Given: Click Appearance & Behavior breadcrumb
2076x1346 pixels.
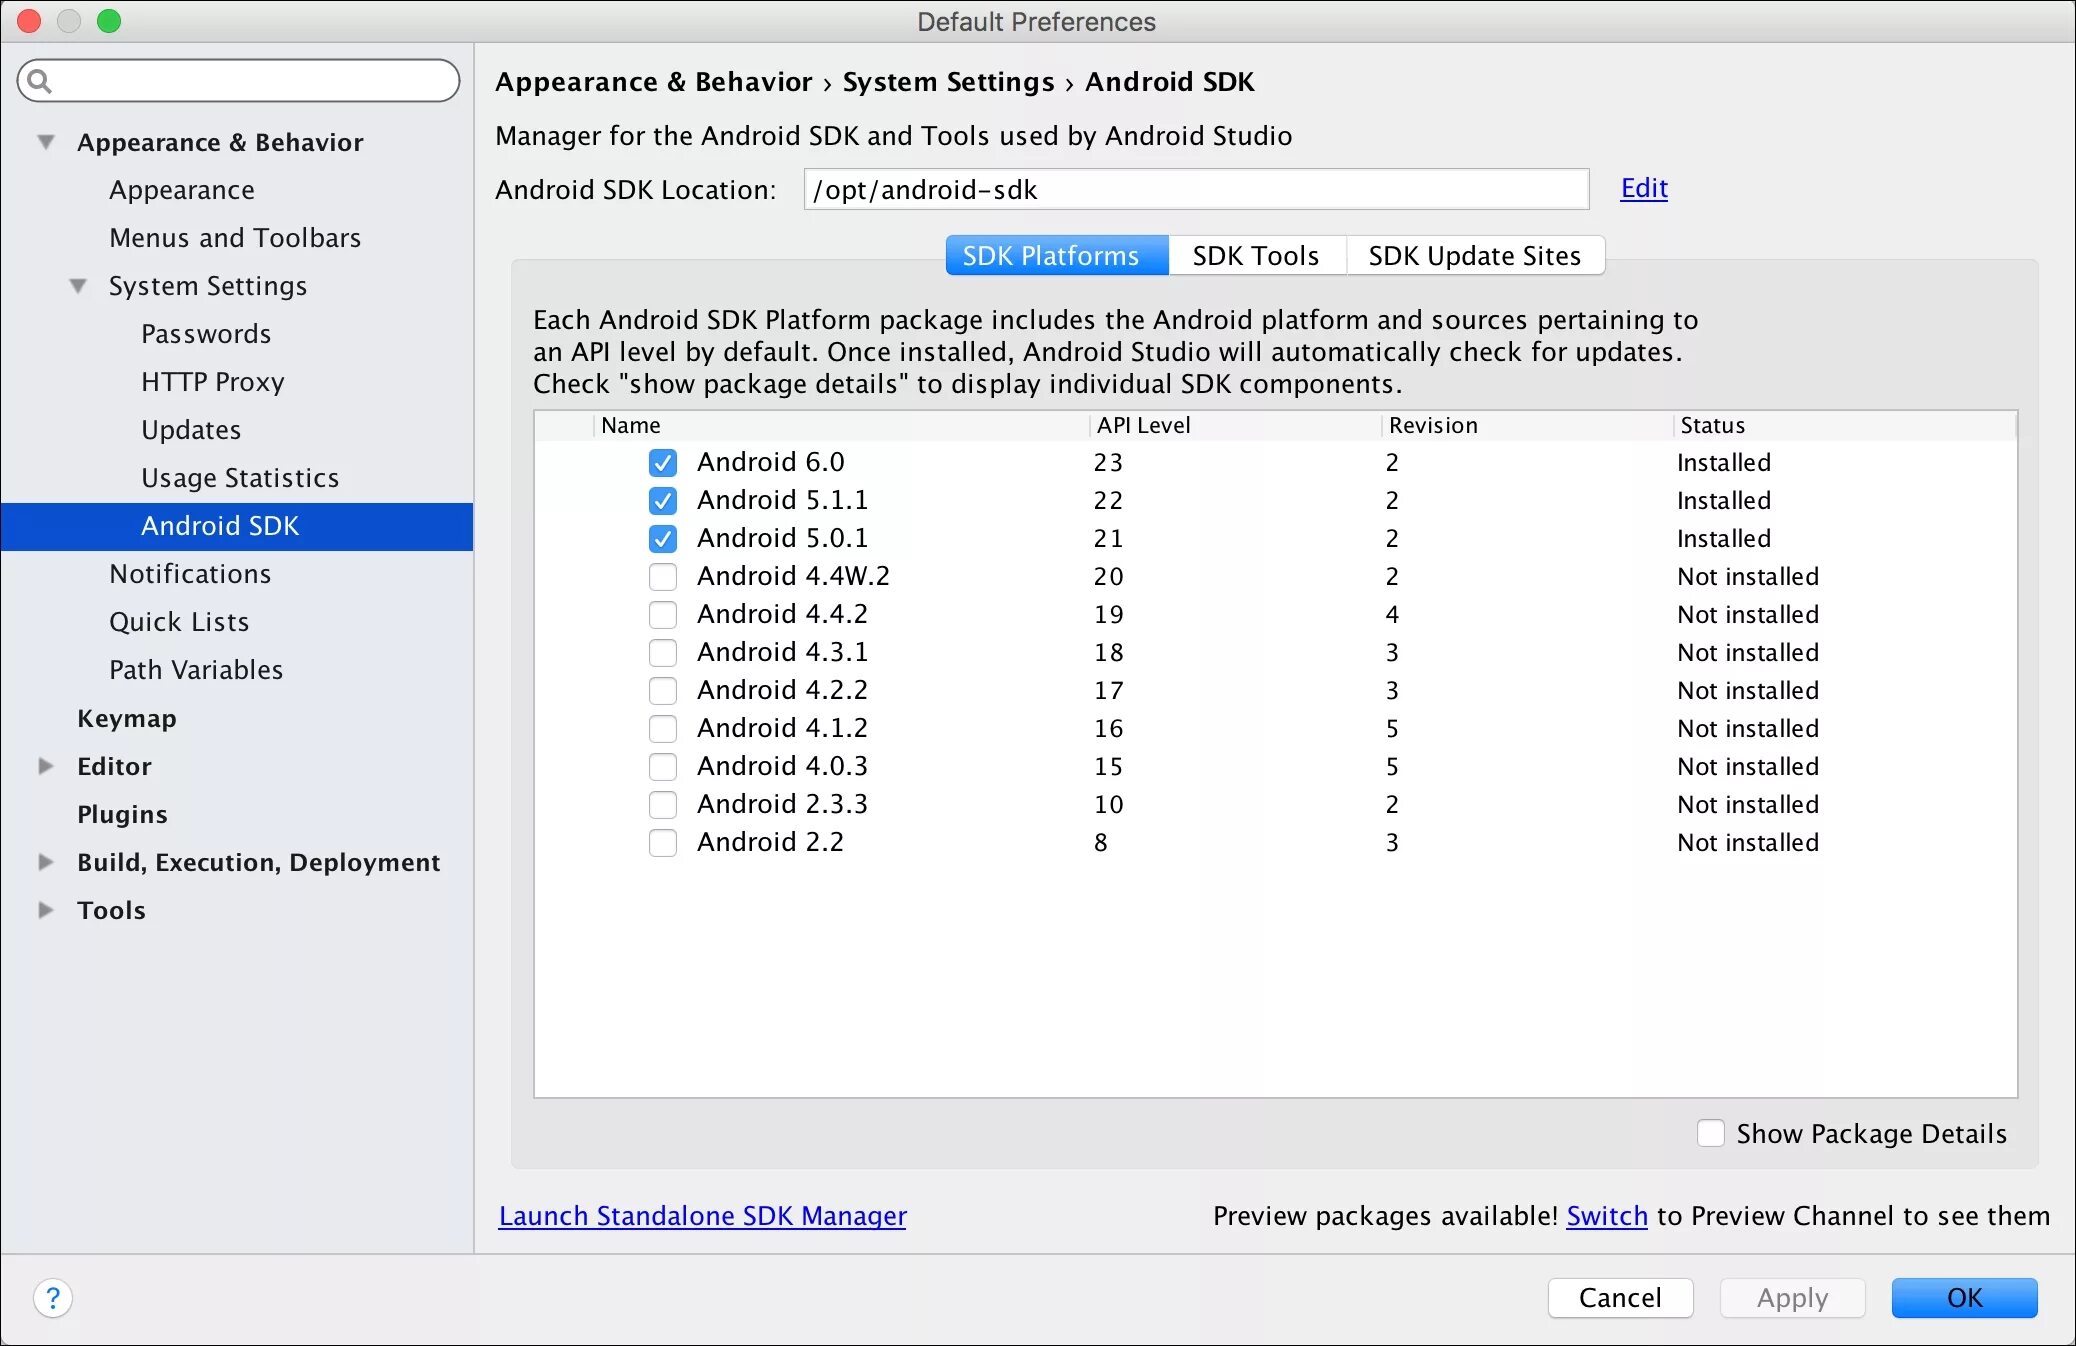Looking at the screenshot, I should (x=654, y=82).
